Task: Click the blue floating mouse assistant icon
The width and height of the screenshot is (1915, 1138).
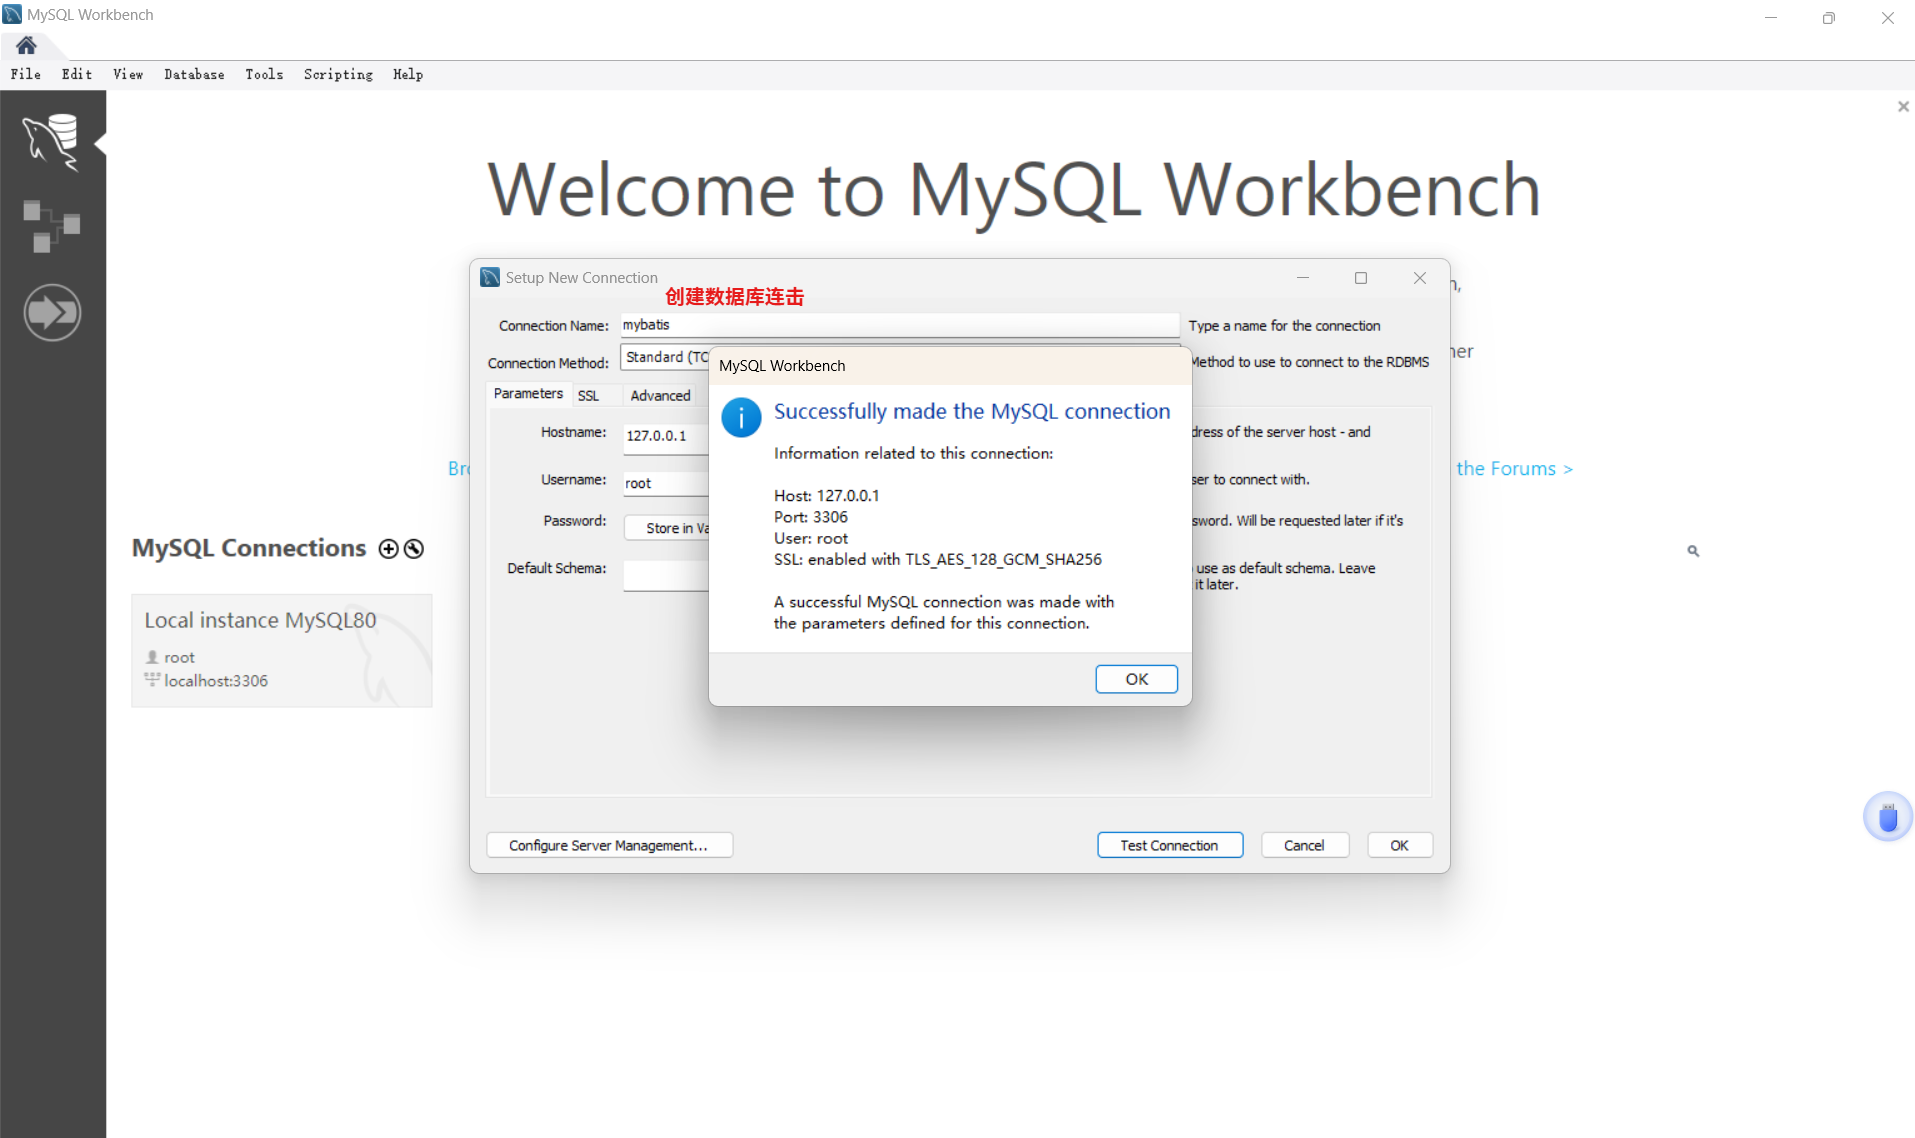Action: (x=1888, y=817)
